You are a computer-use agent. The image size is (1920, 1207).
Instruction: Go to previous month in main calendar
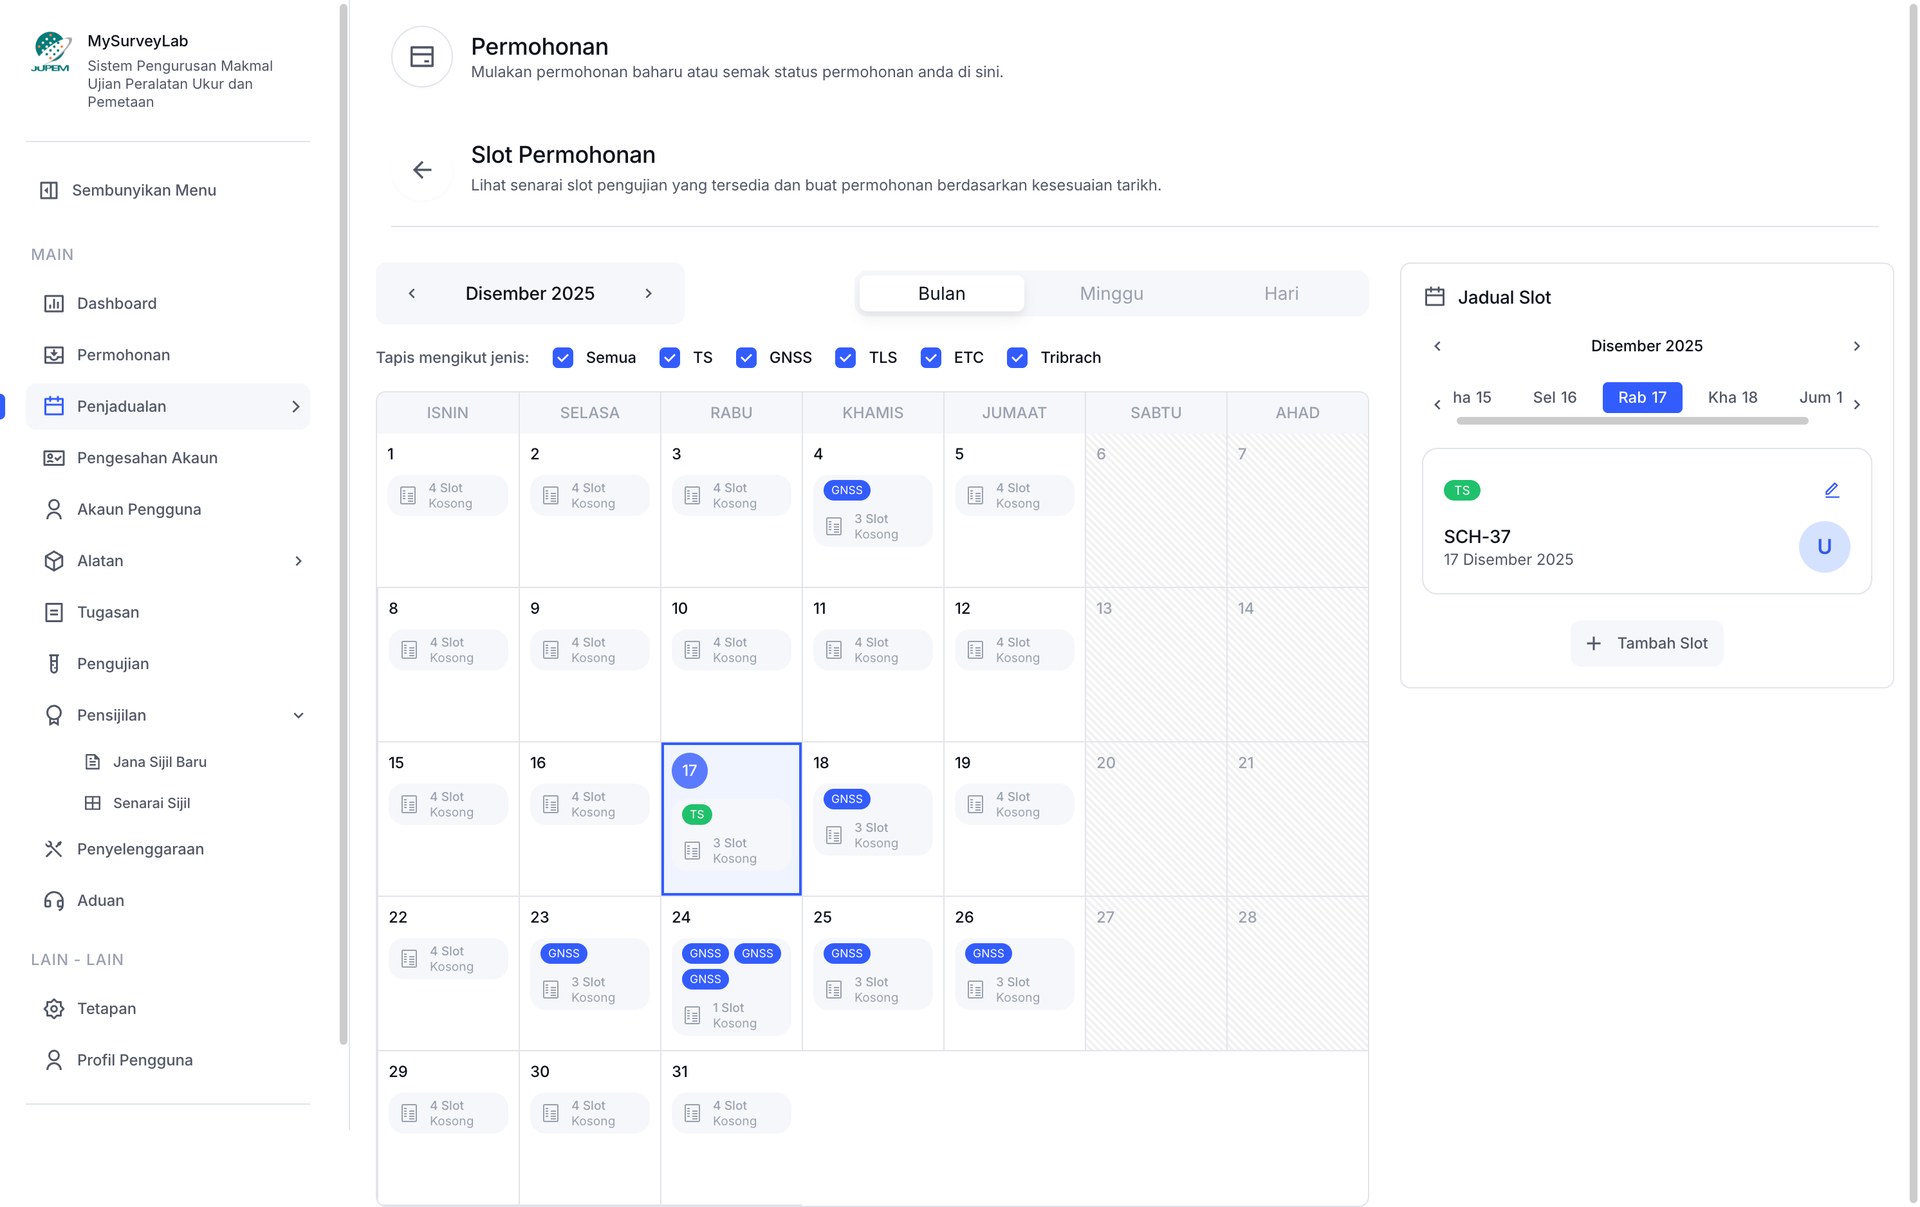pyautogui.click(x=412, y=294)
